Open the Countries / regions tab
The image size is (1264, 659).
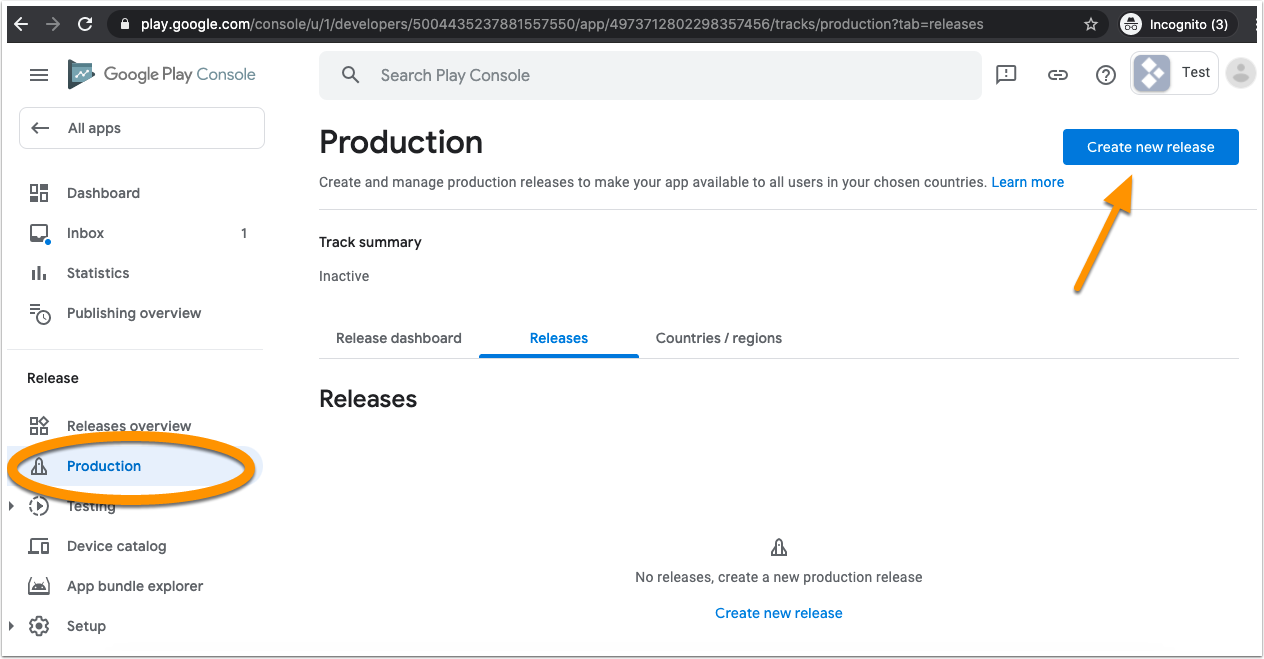click(719, 338)
